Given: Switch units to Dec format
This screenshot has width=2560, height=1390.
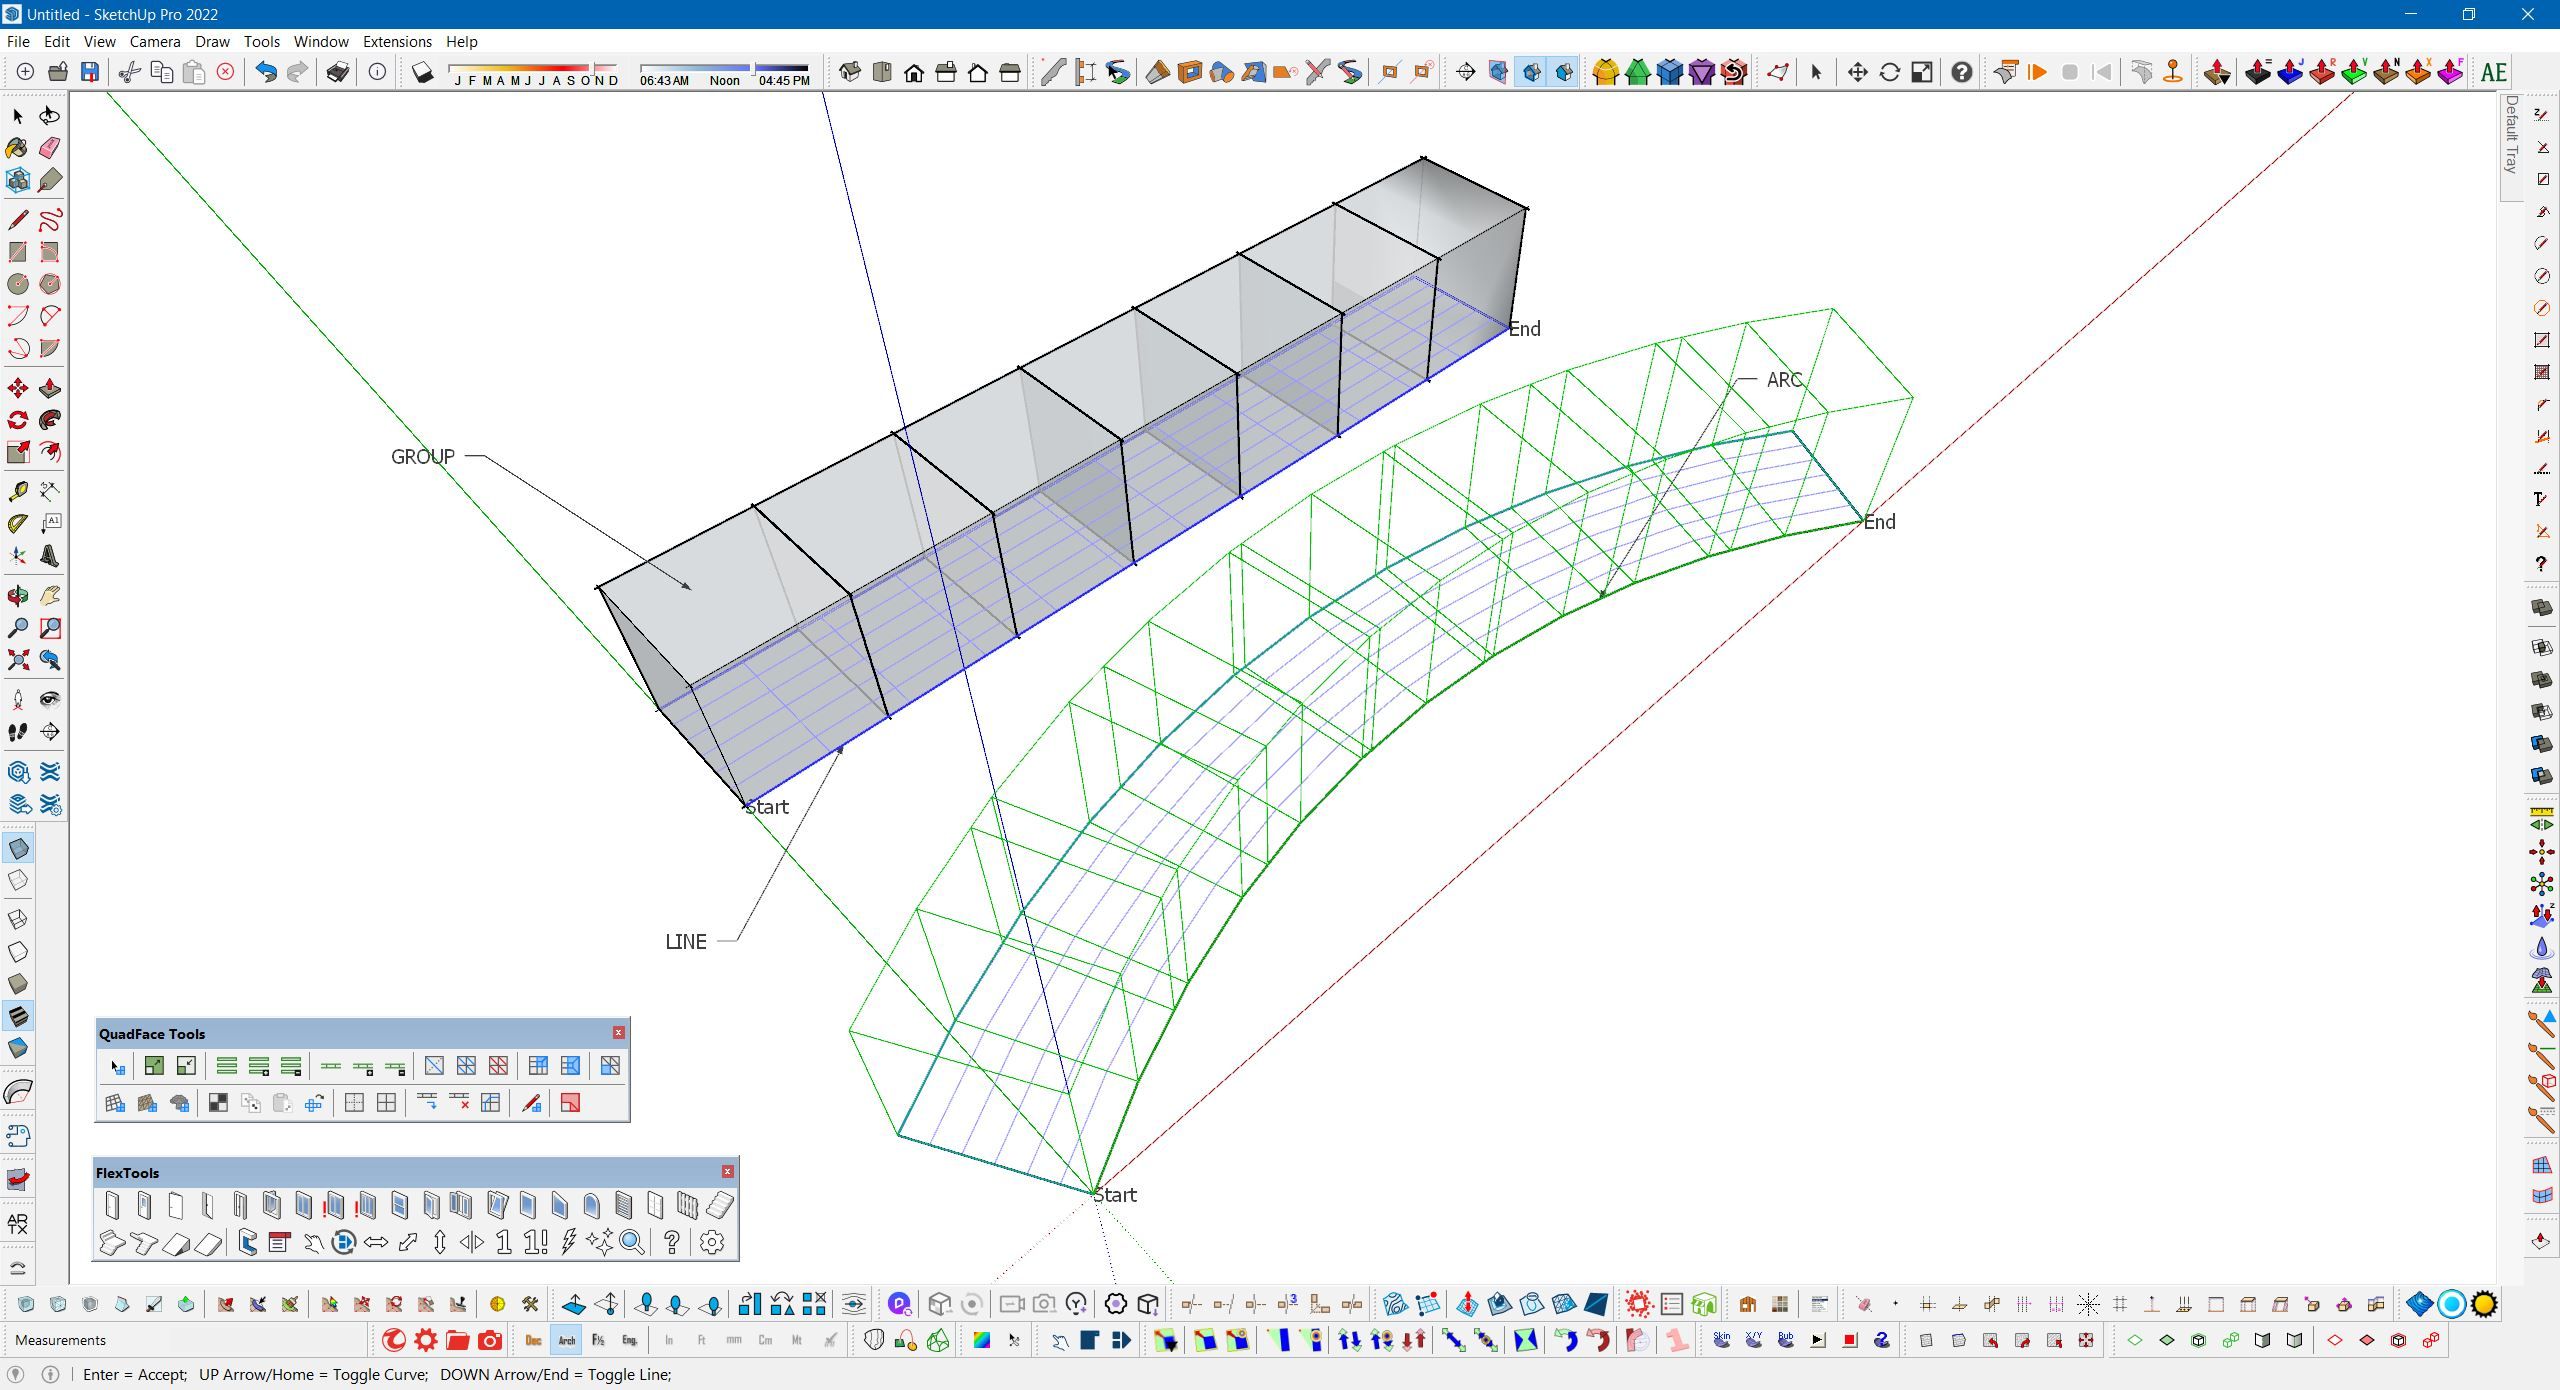Looking at the screenshot, I should point(533,1340).
